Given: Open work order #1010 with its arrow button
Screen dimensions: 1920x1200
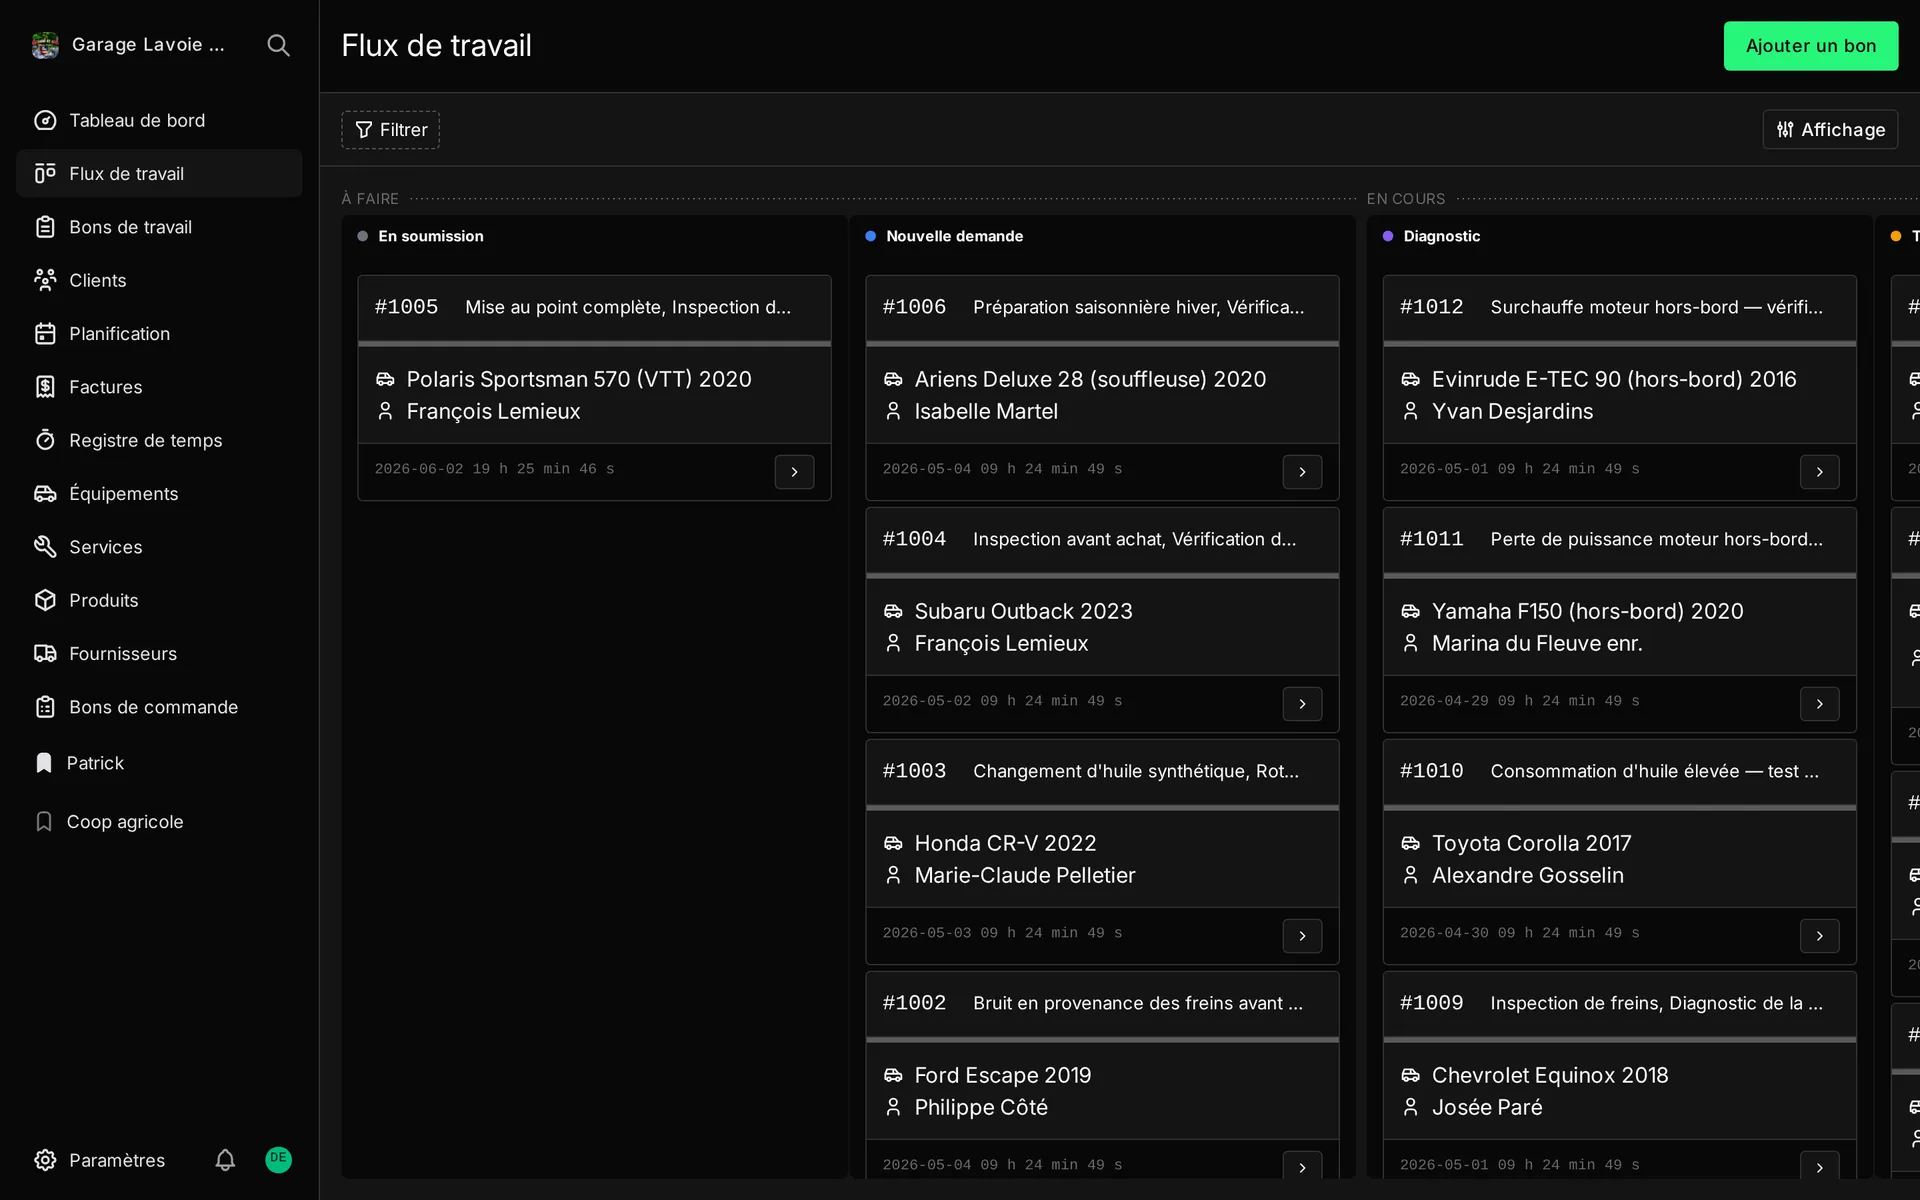Looking at the screenshot, I should pos(1819,936).
